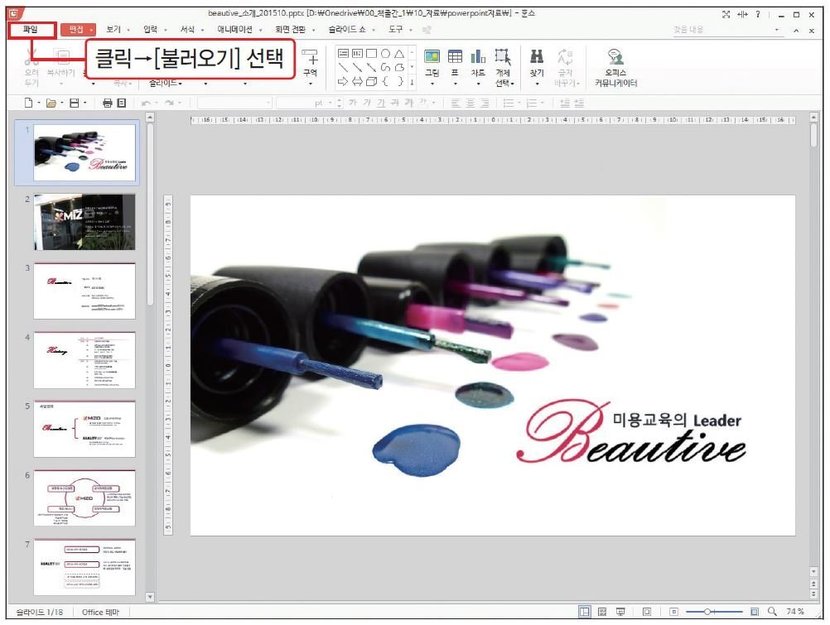Select the cube shape in shape gallery
830x625 pixels.
point(371,81)
